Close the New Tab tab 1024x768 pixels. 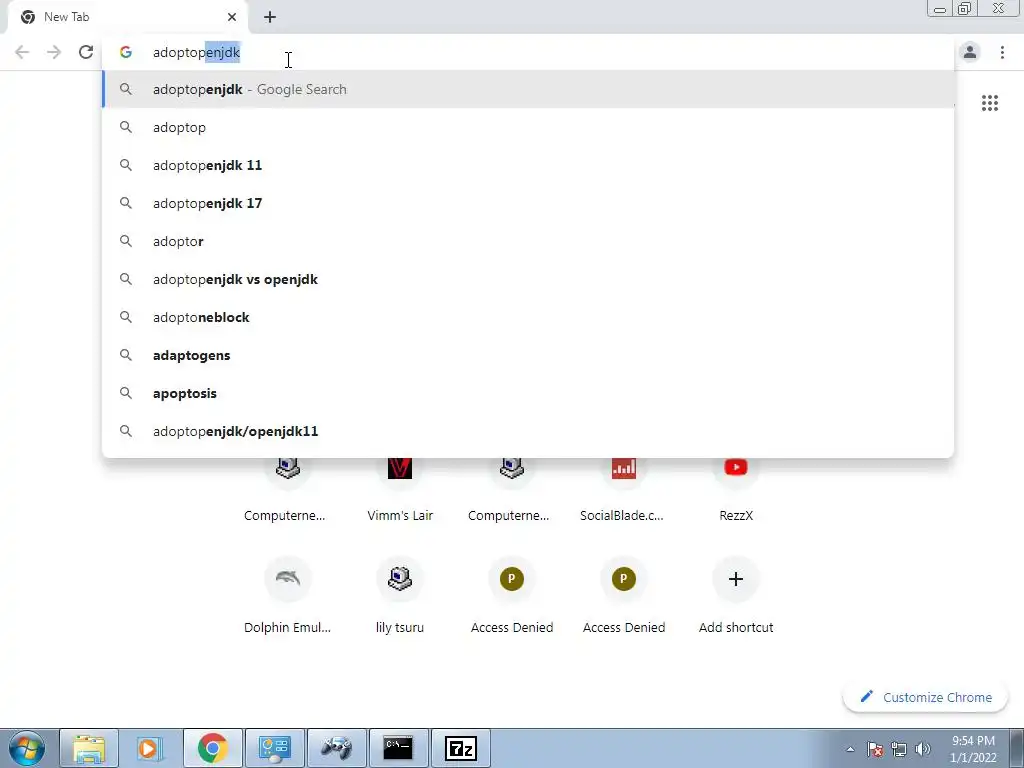click(232, 17)
